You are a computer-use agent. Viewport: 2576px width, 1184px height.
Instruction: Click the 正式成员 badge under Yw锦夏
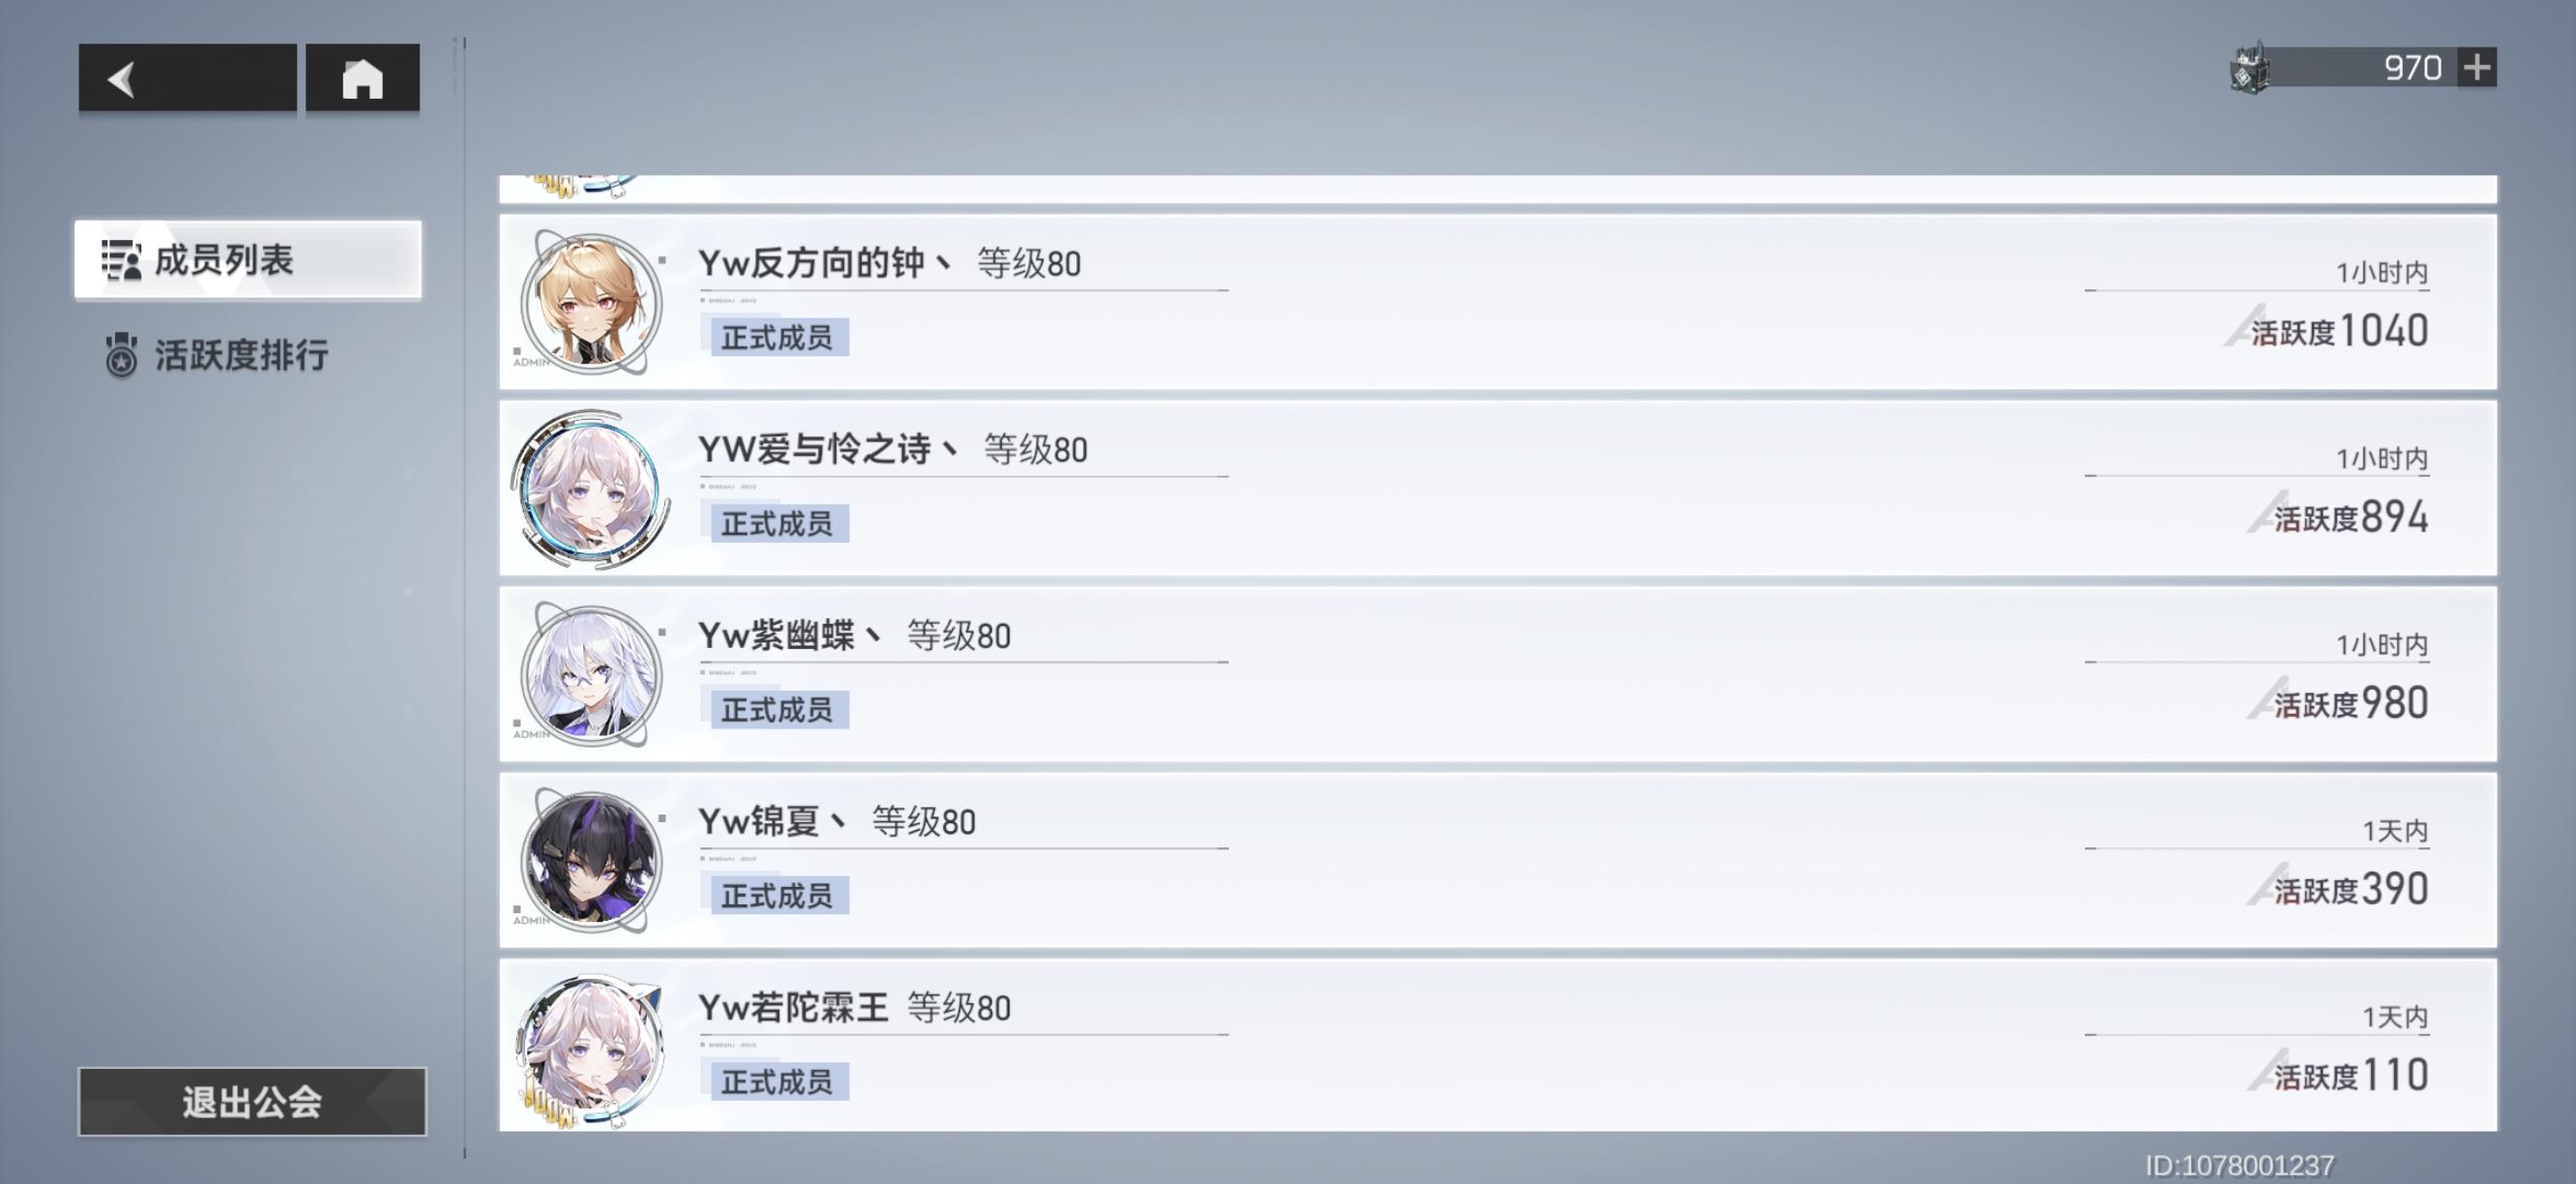coord(776,896)
